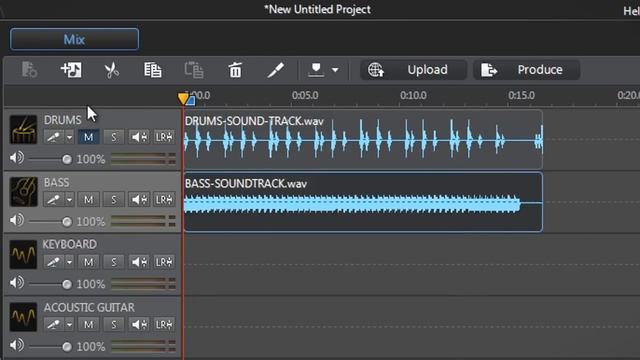Image resolution: width=640 pixels, height=360 pixels.
Task: Click the DRUMS track drum icon
Action: (23, 129)
